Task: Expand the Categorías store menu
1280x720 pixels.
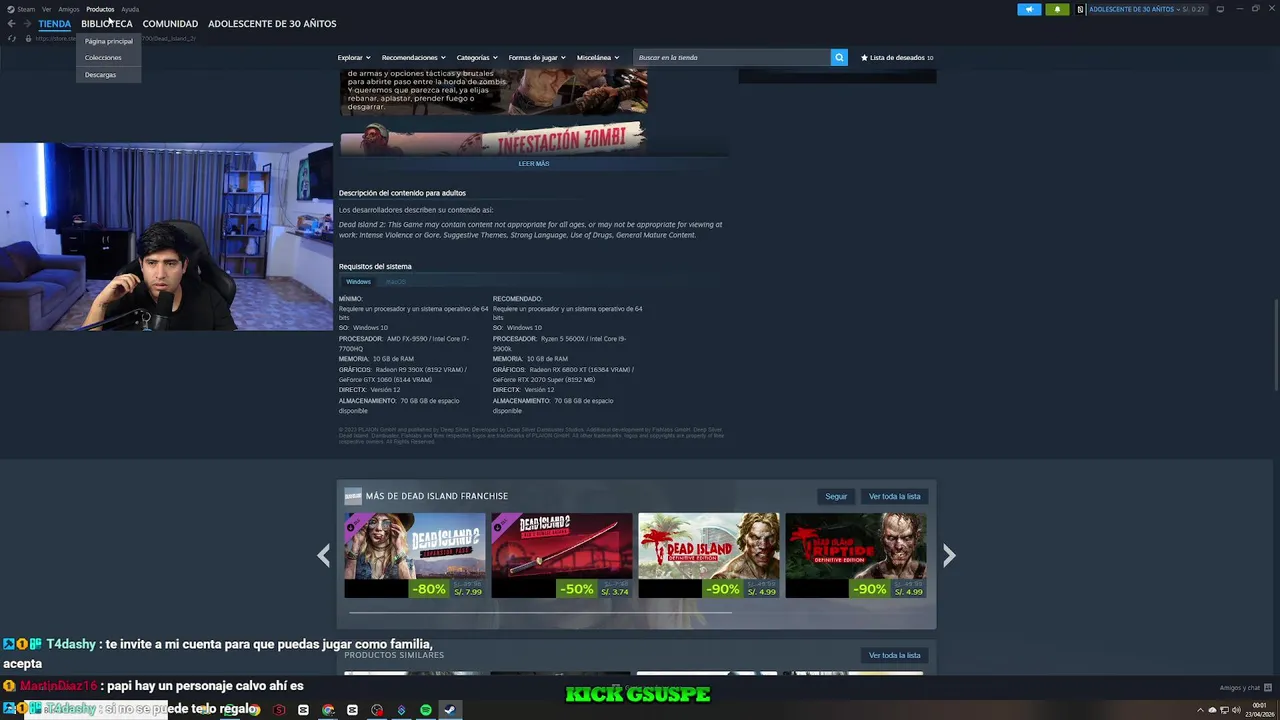Action: click(477, 57)
